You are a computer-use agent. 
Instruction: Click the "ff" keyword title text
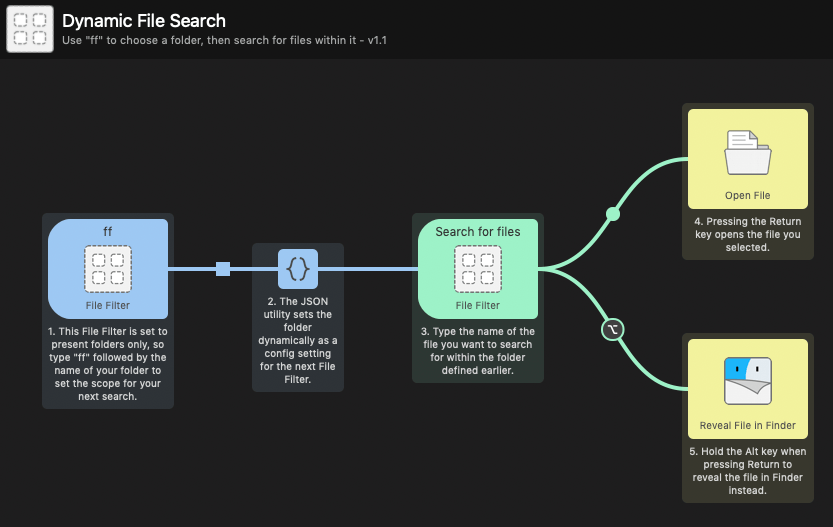[x=108, y=231]
